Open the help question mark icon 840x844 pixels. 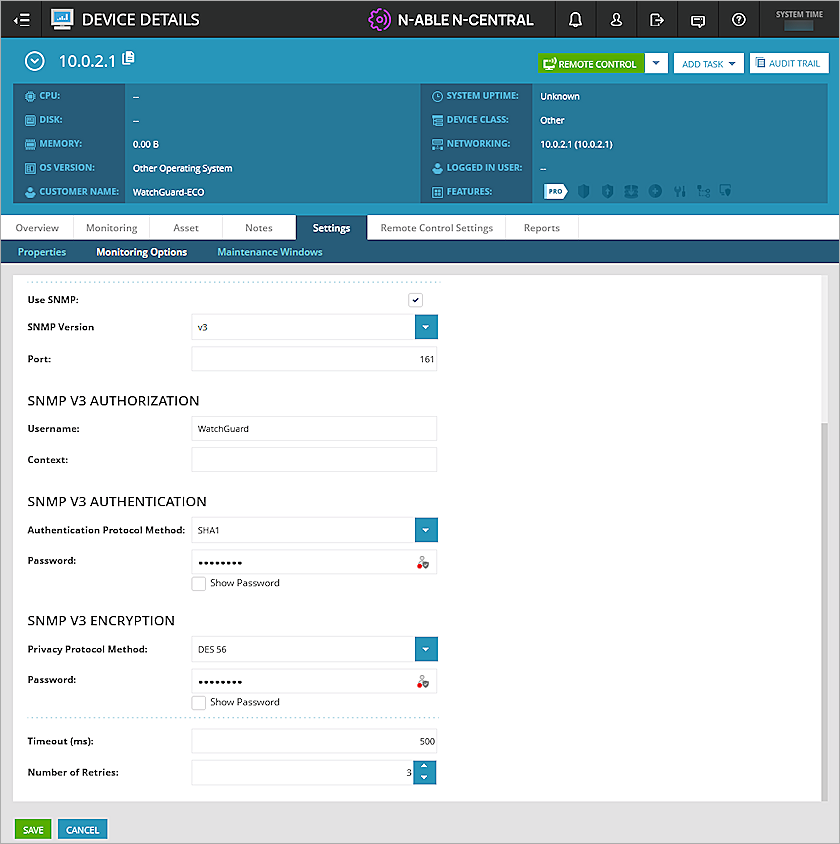coord(739,20)
